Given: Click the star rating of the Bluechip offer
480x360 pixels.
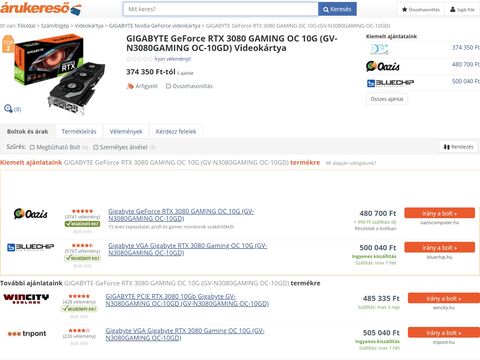Looking at the screenshot, I should 83,245.
